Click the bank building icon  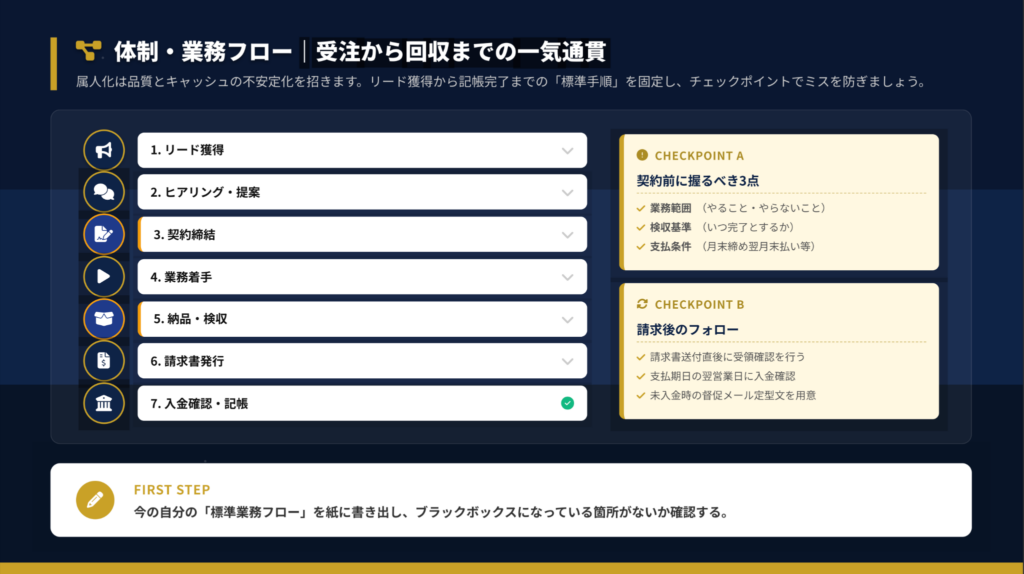104,403
